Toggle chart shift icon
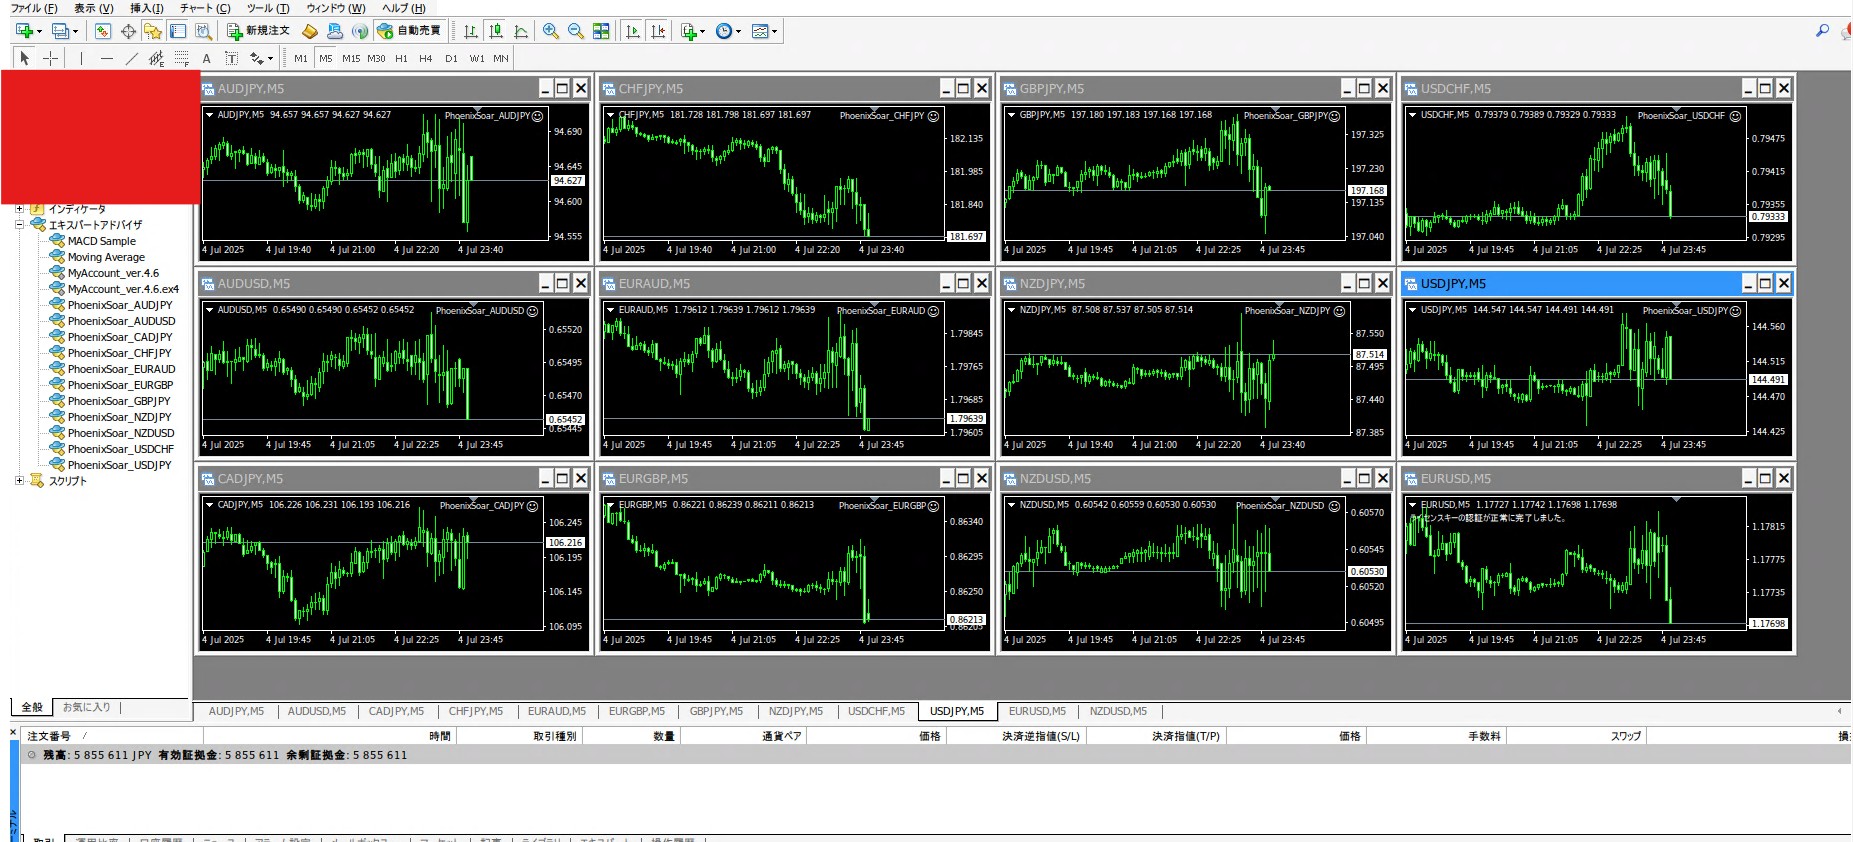Screen dimensions: 1853x842 pos(657,31)
